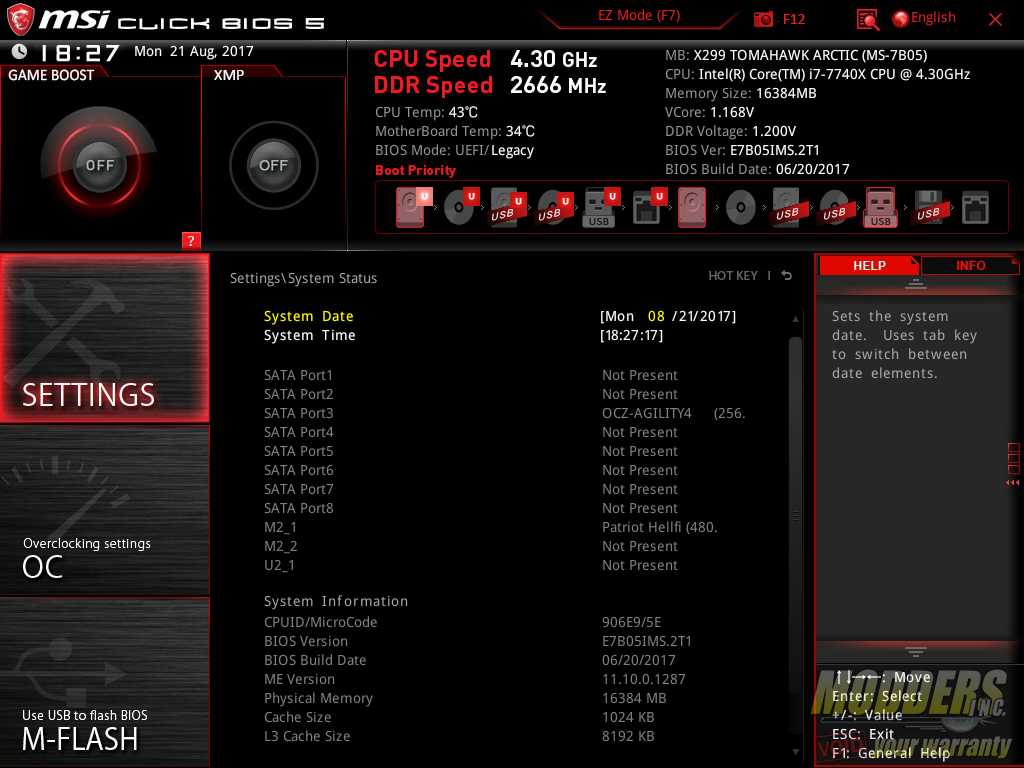
Task: Click the System Time value 18:27:17
Action: [x=632, y=335]
